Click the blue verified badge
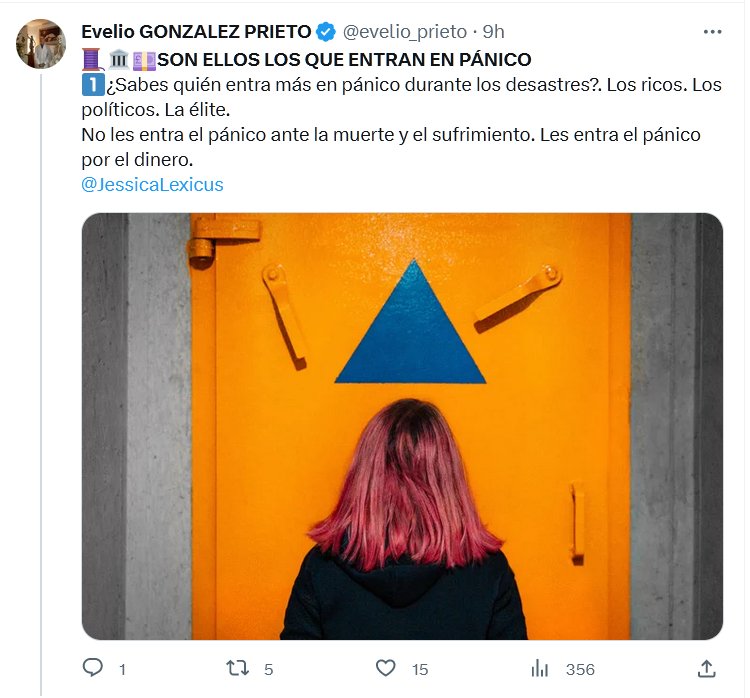Image resolution: width=750 pixels, height=698 pixels. pos(326,32)
